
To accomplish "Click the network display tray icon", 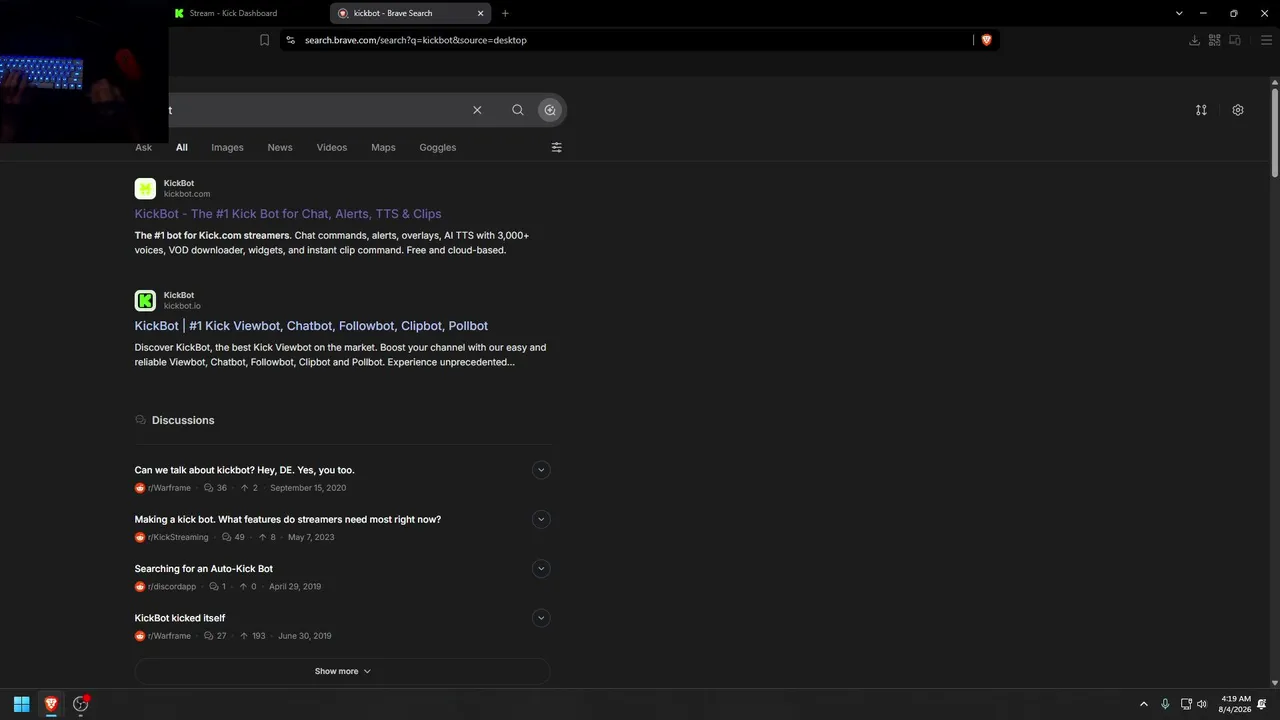I will [x=1186, y=704].
